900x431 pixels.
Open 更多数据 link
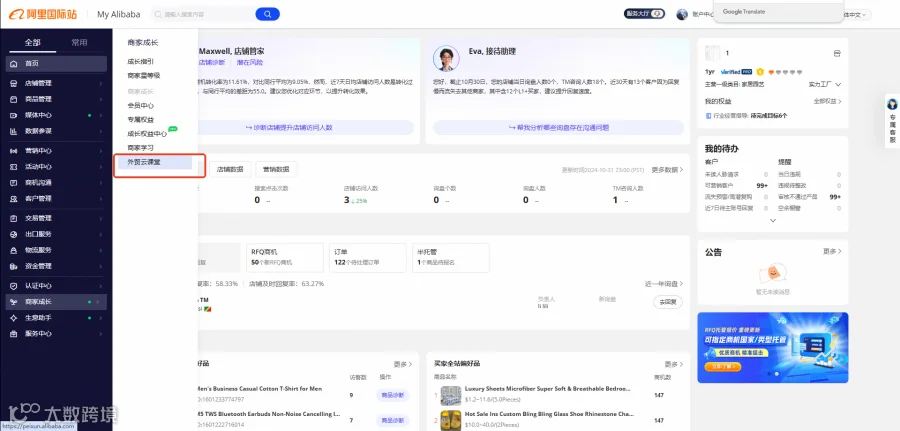667,170
